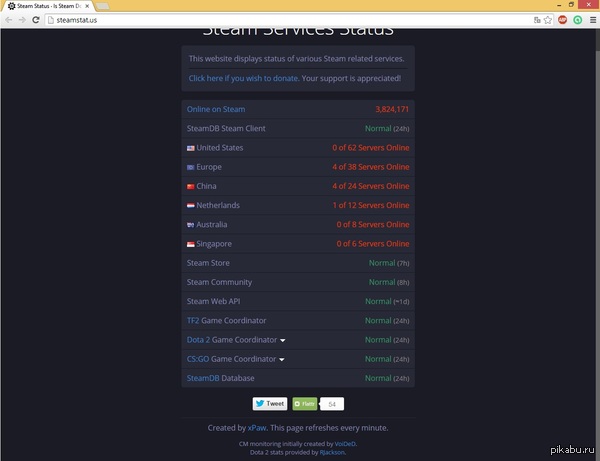Bookmark this page with the star
This screenshot has width=600, height=461.
click(548, 20)
